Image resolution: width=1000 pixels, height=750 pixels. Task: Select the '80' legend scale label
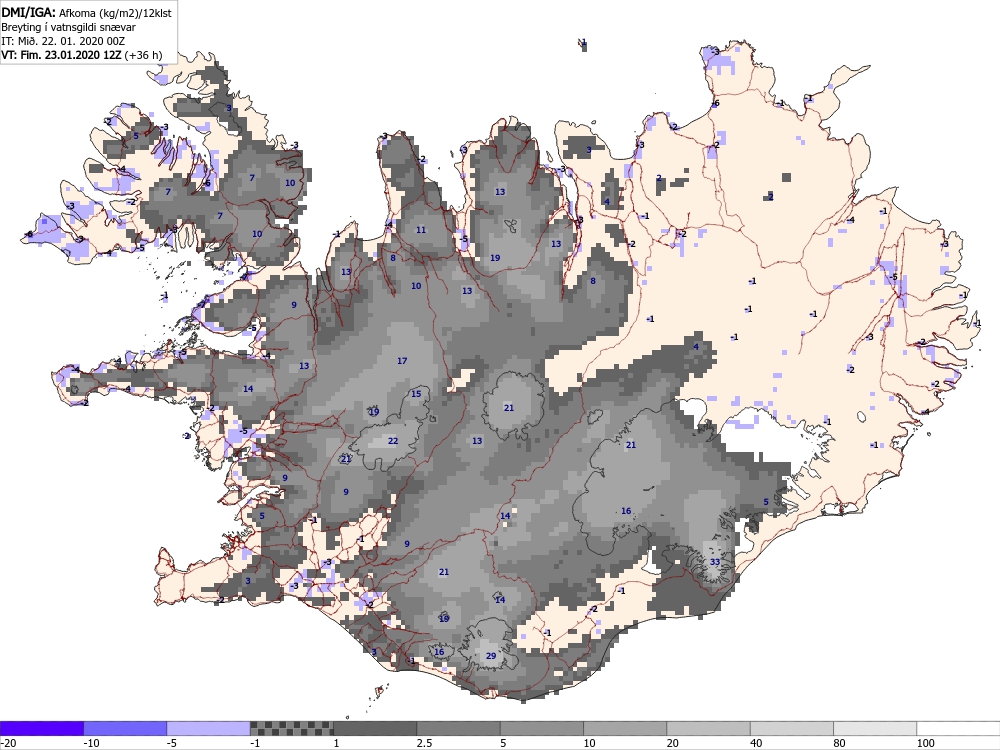pos(839,743)
